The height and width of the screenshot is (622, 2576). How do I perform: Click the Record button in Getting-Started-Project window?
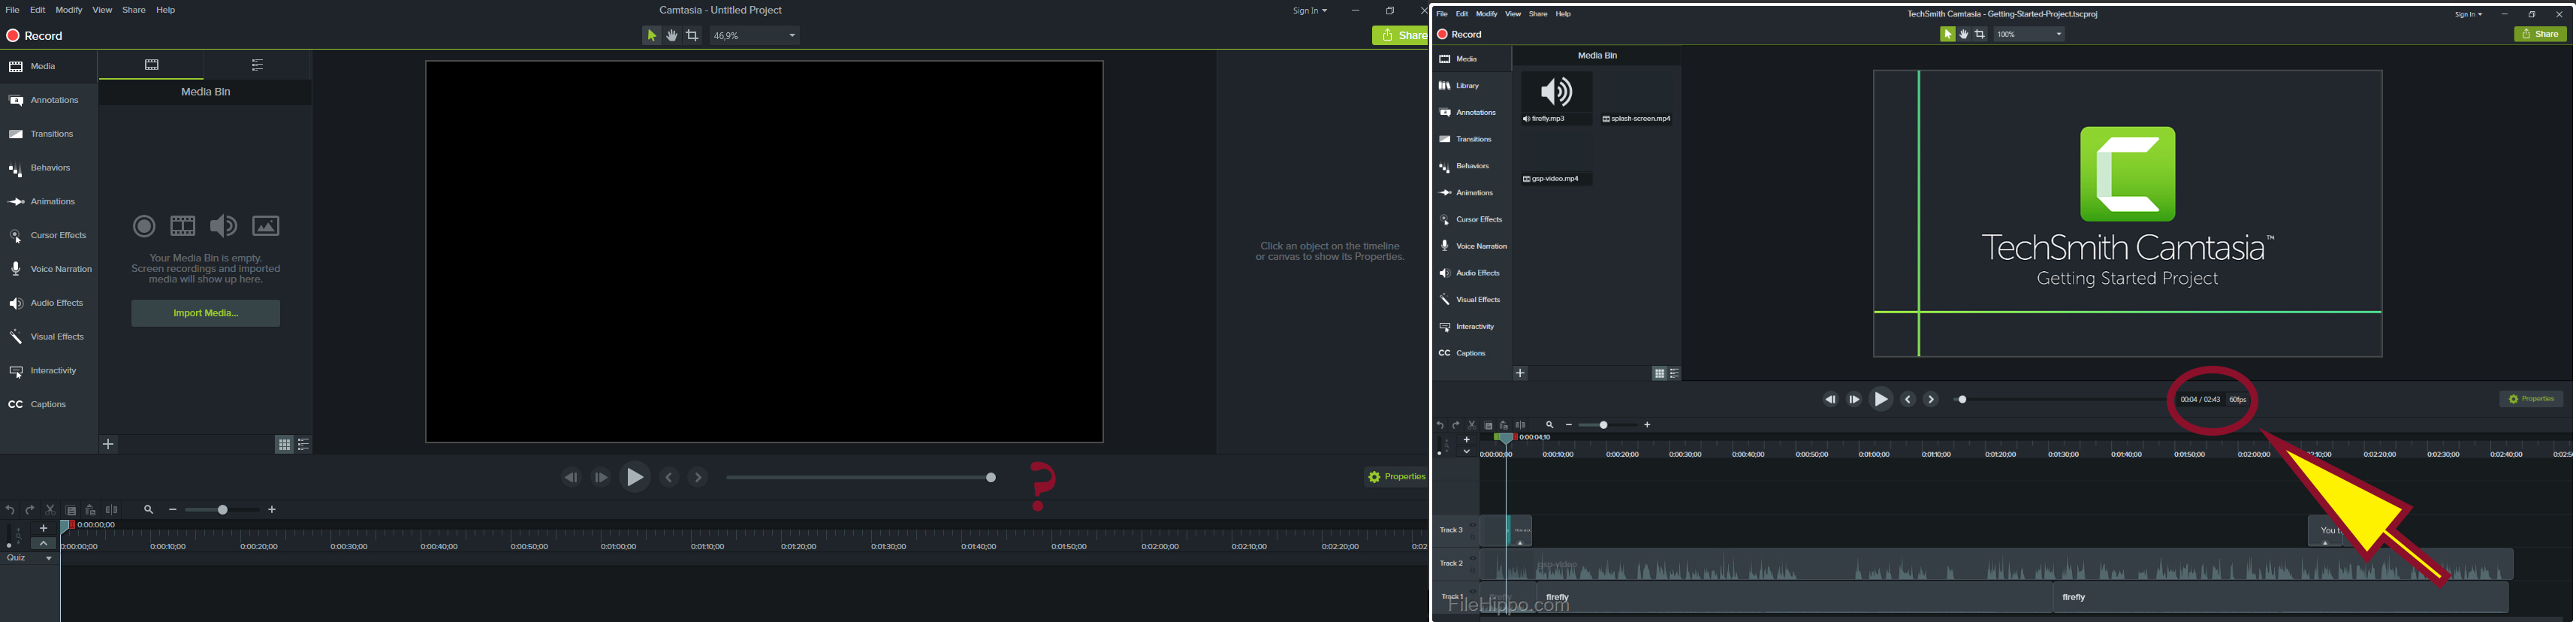(x=1460, y=34)
